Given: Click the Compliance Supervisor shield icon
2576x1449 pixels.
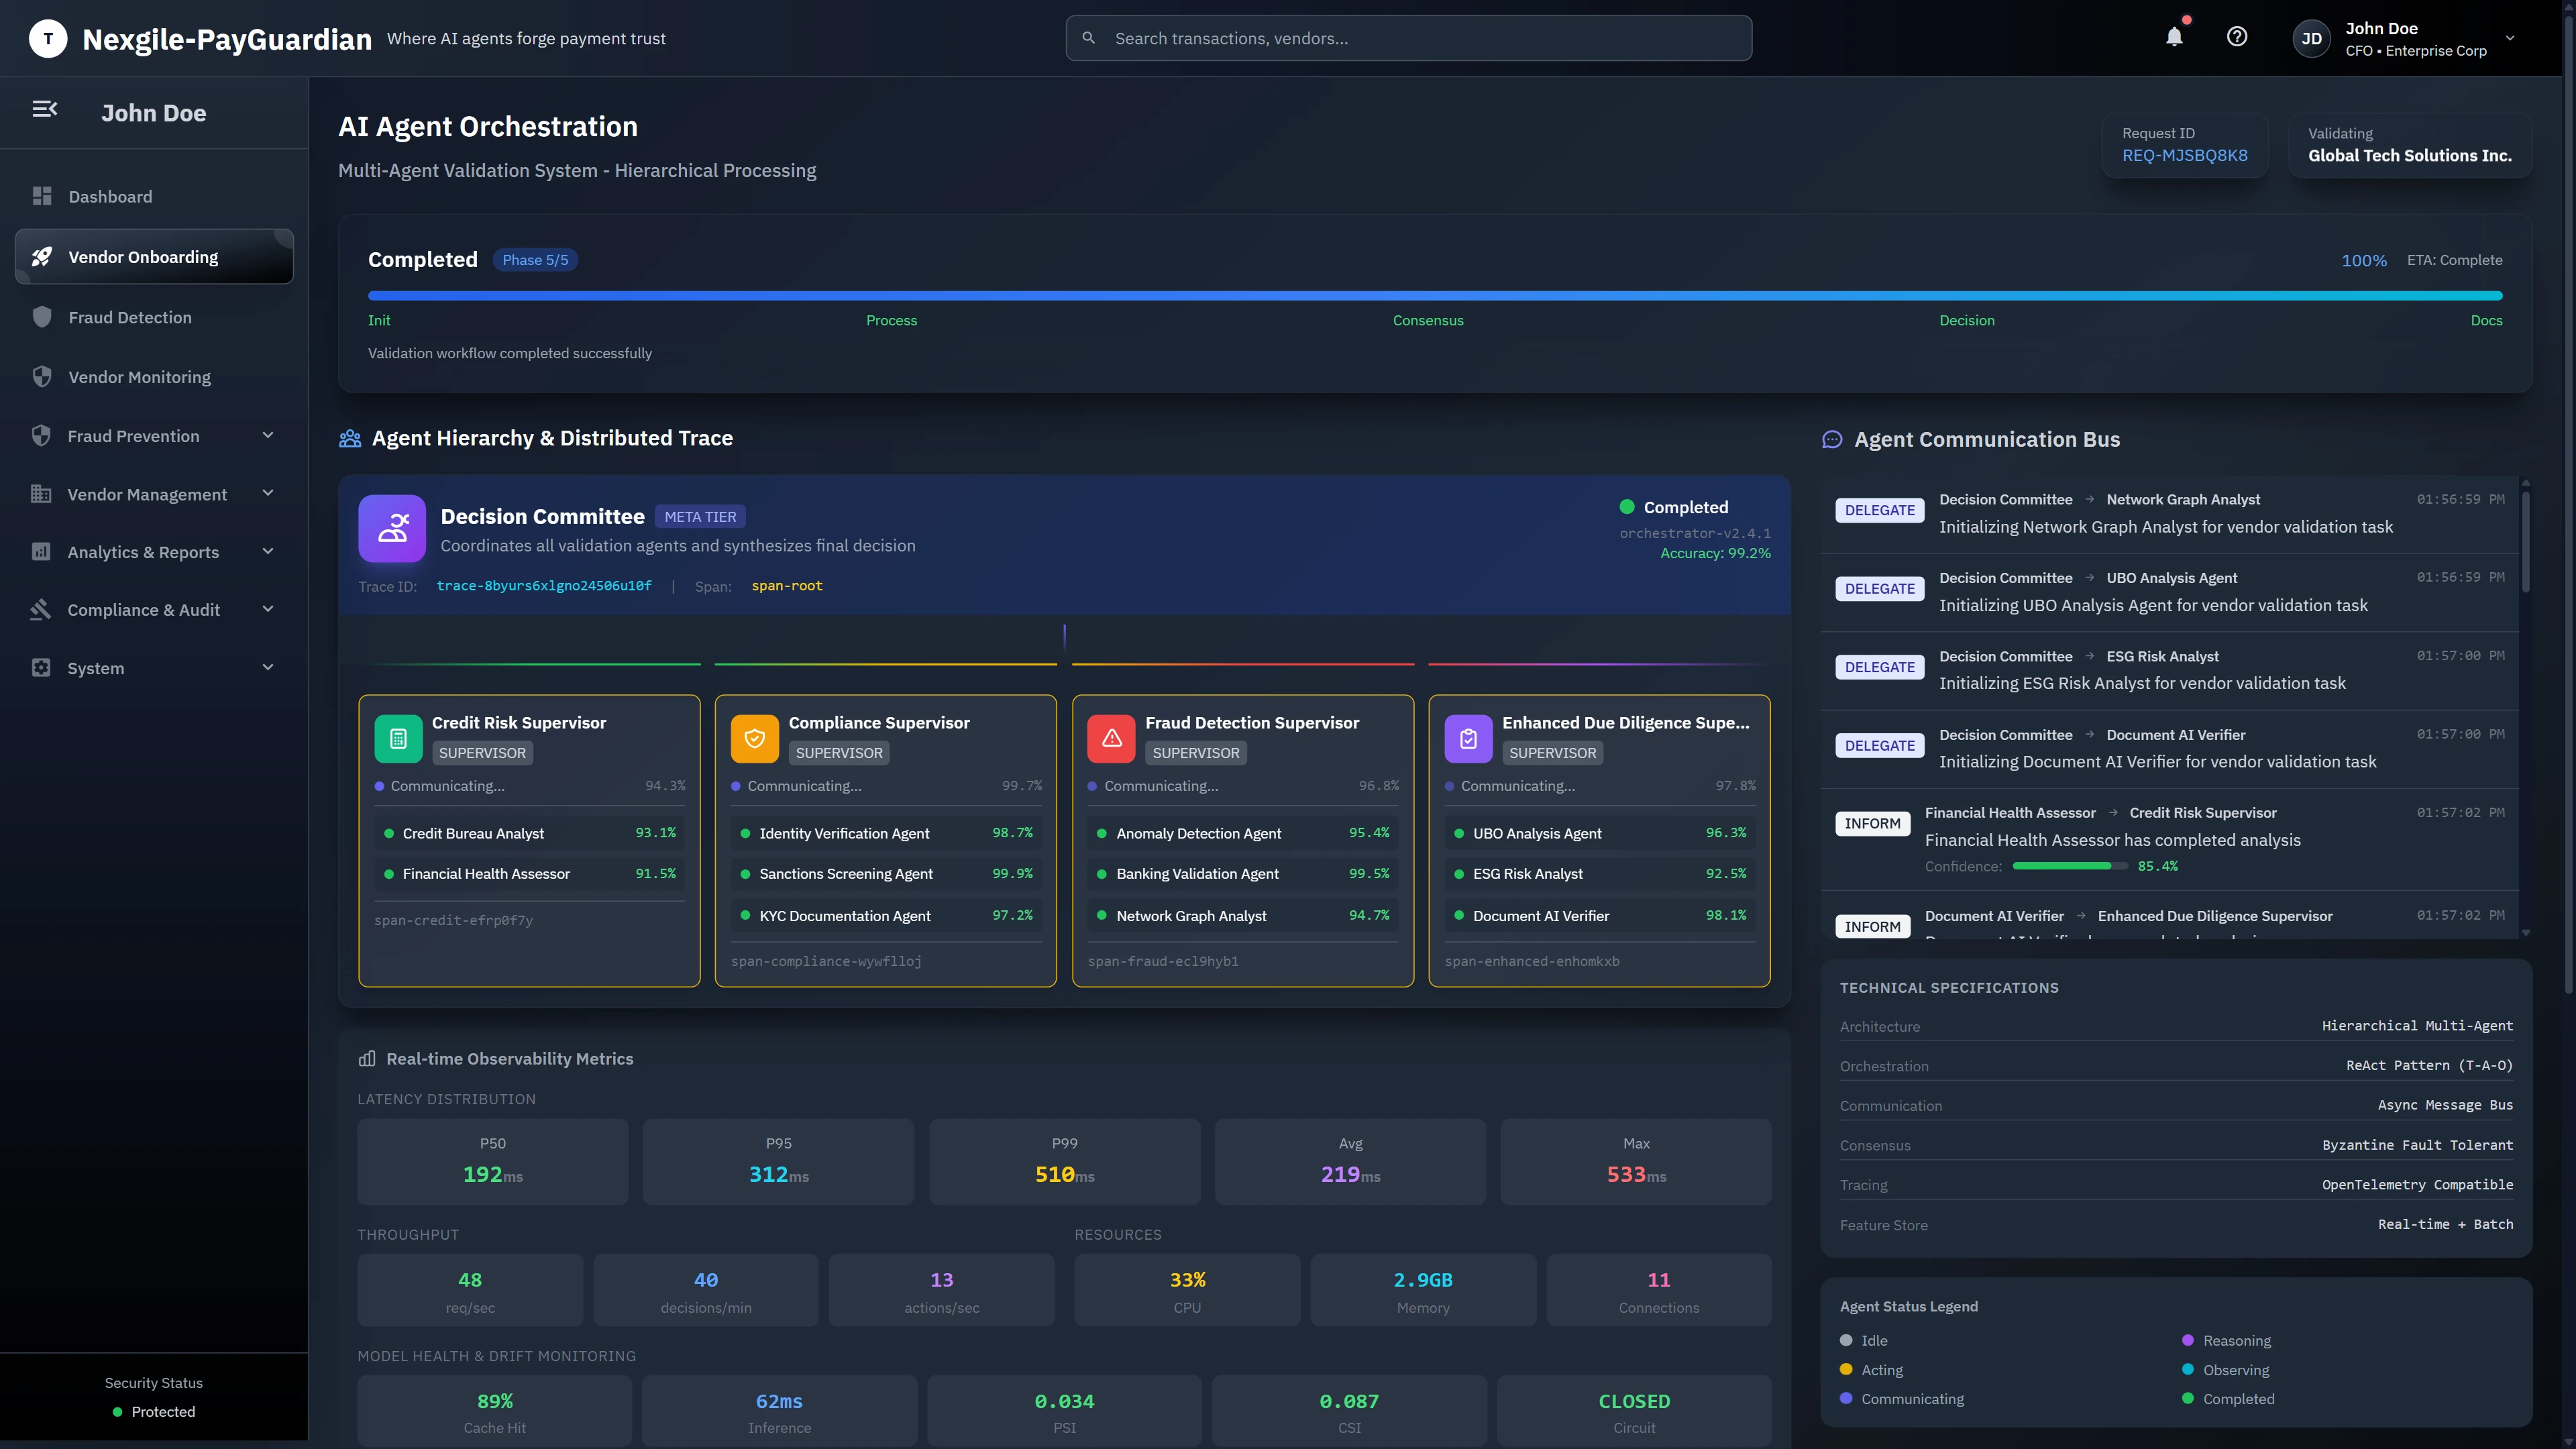Looking at the screenshot, I should (x=755, y=738).
